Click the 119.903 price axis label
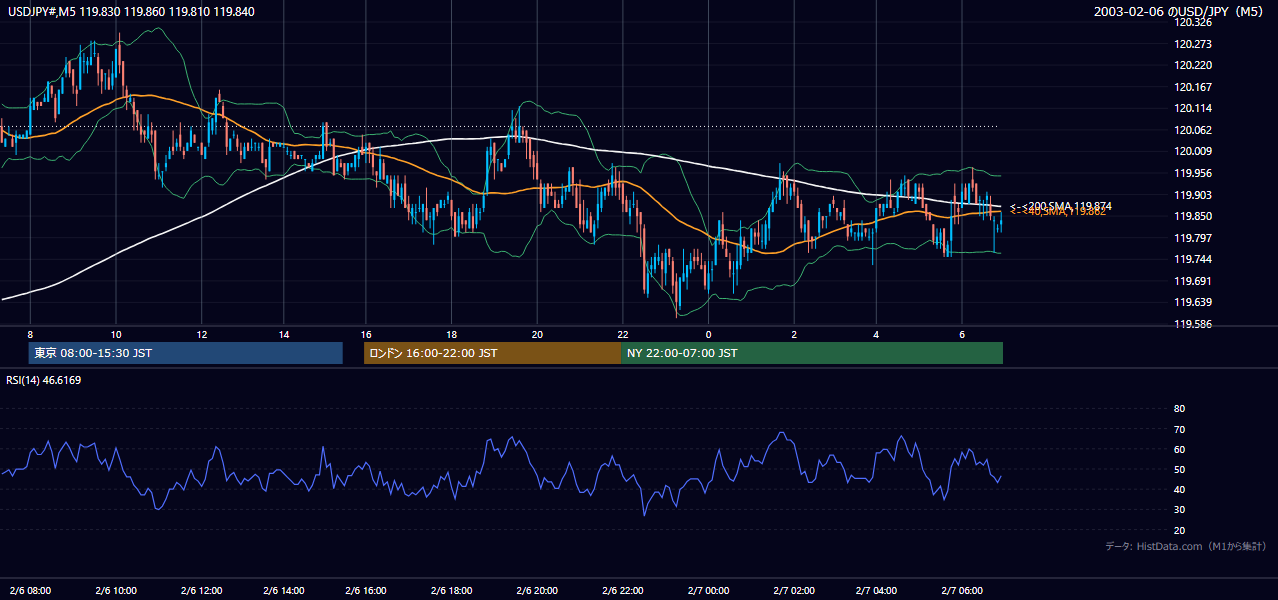The width and height of the screenshot is (1278, 600). (x=1194, y=195)
